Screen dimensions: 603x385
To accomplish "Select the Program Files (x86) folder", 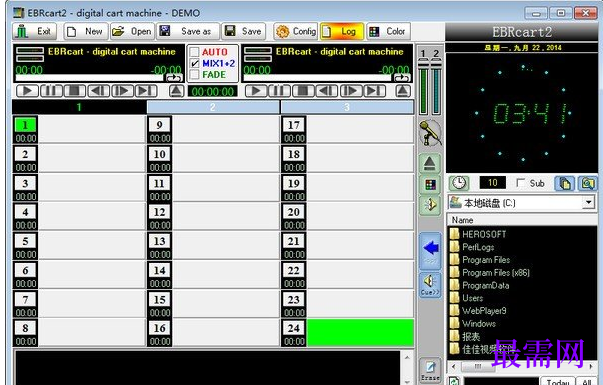I will click(x=496, y=273).
